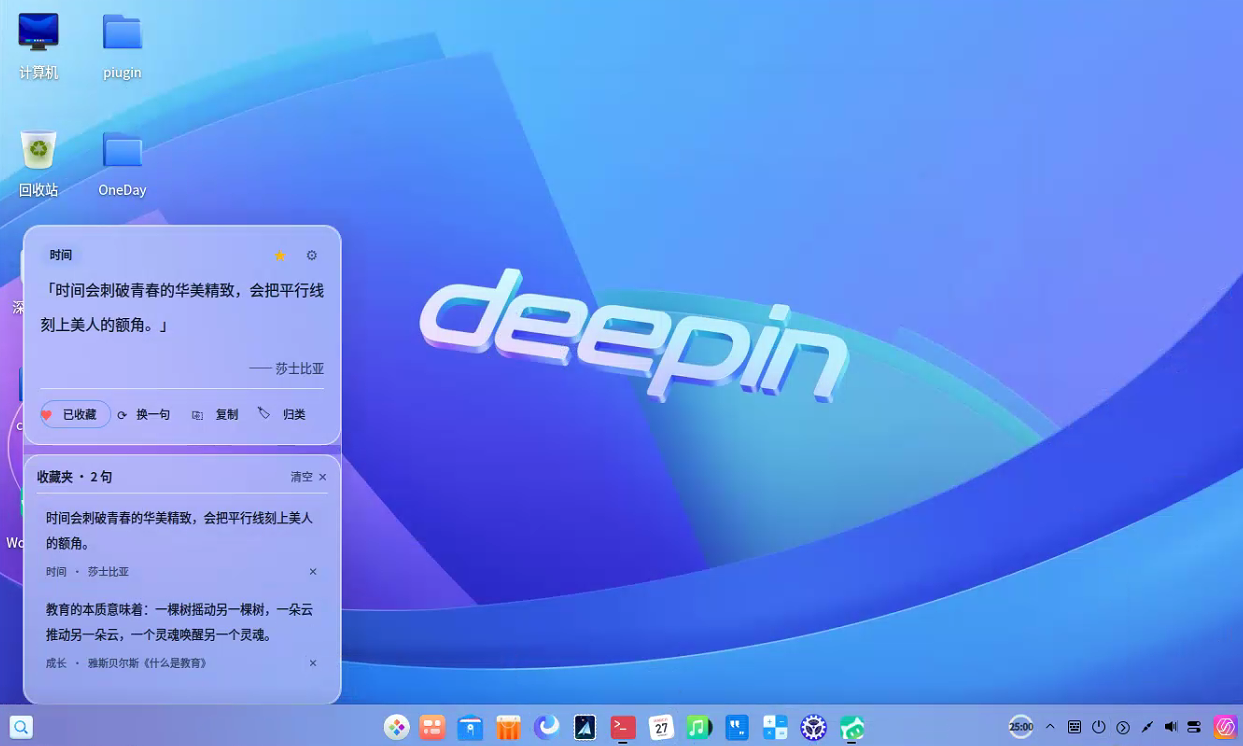Open the red terminal dock icon
This screenshot has height=746, width=1243.
tap(623, 727)
